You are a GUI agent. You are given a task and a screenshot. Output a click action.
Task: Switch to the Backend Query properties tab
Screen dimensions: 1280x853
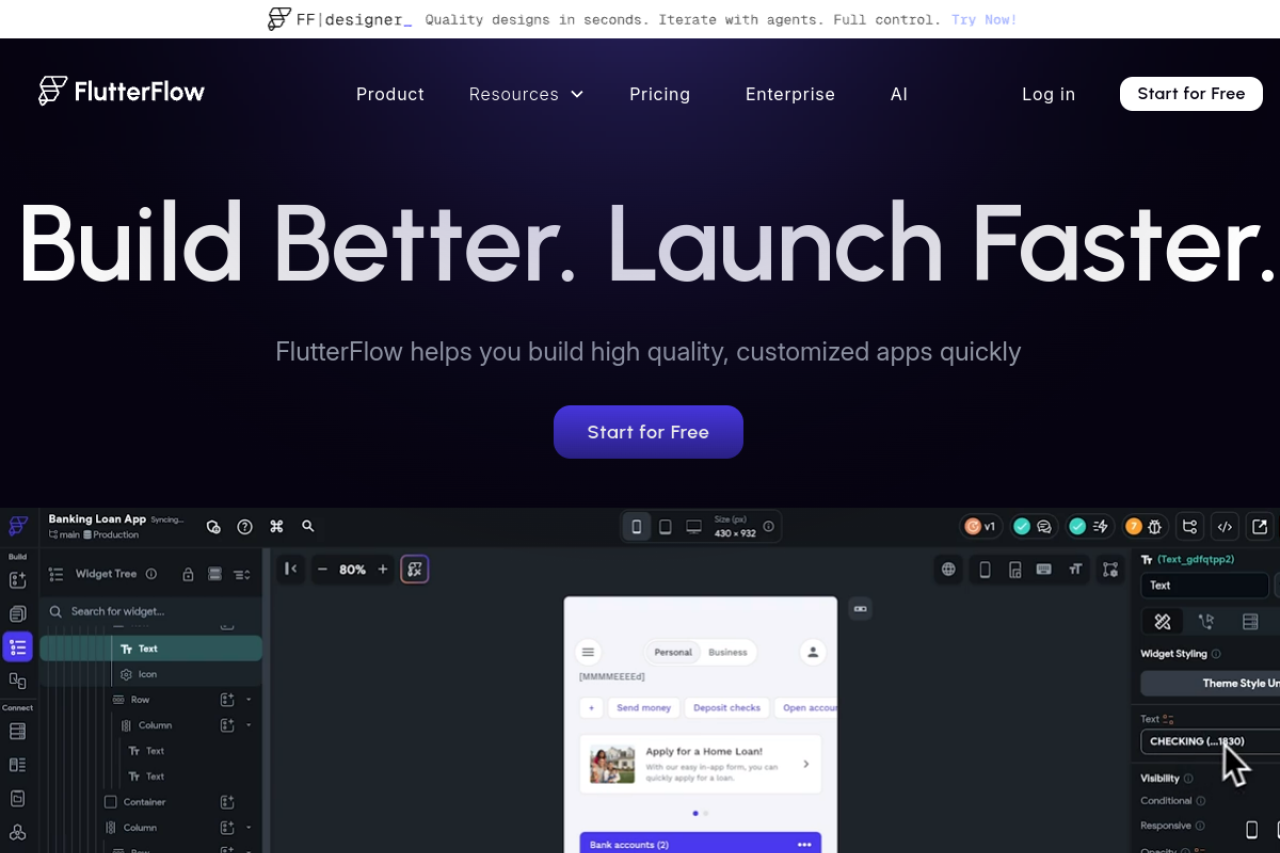(1250, 621)
